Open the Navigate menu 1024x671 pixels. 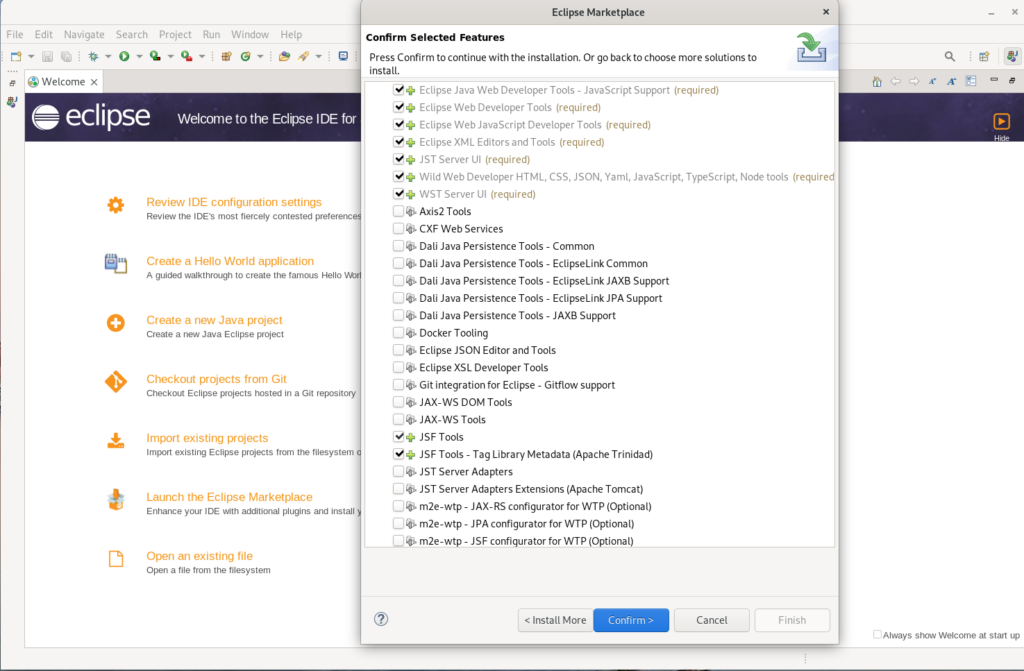84,35
